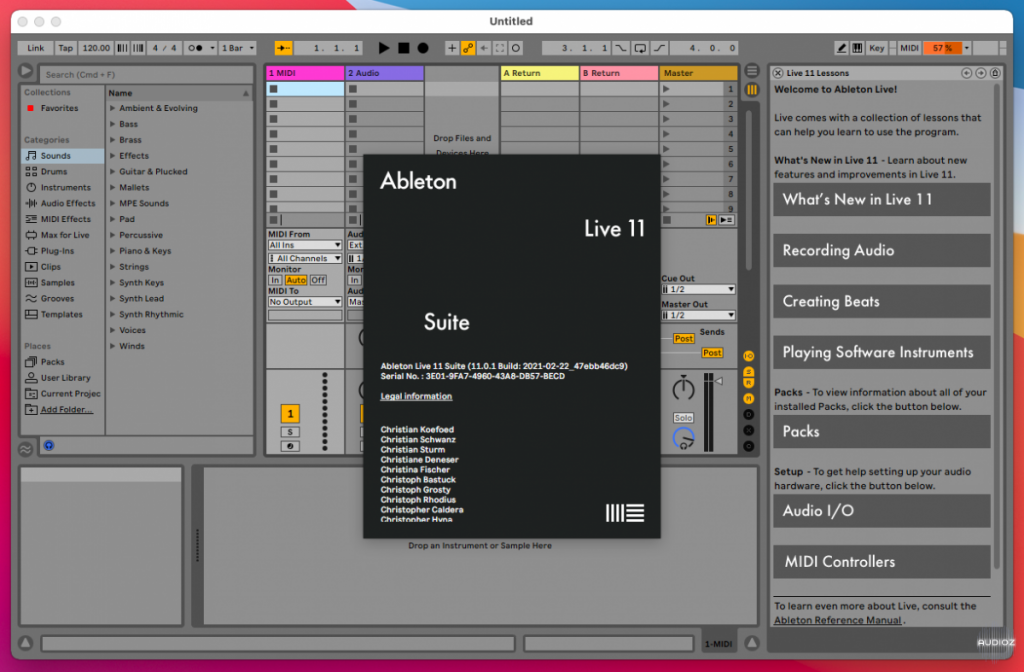Toggle the Follow button in transport bar
The image size is (1024, 672).
(283, 48)
